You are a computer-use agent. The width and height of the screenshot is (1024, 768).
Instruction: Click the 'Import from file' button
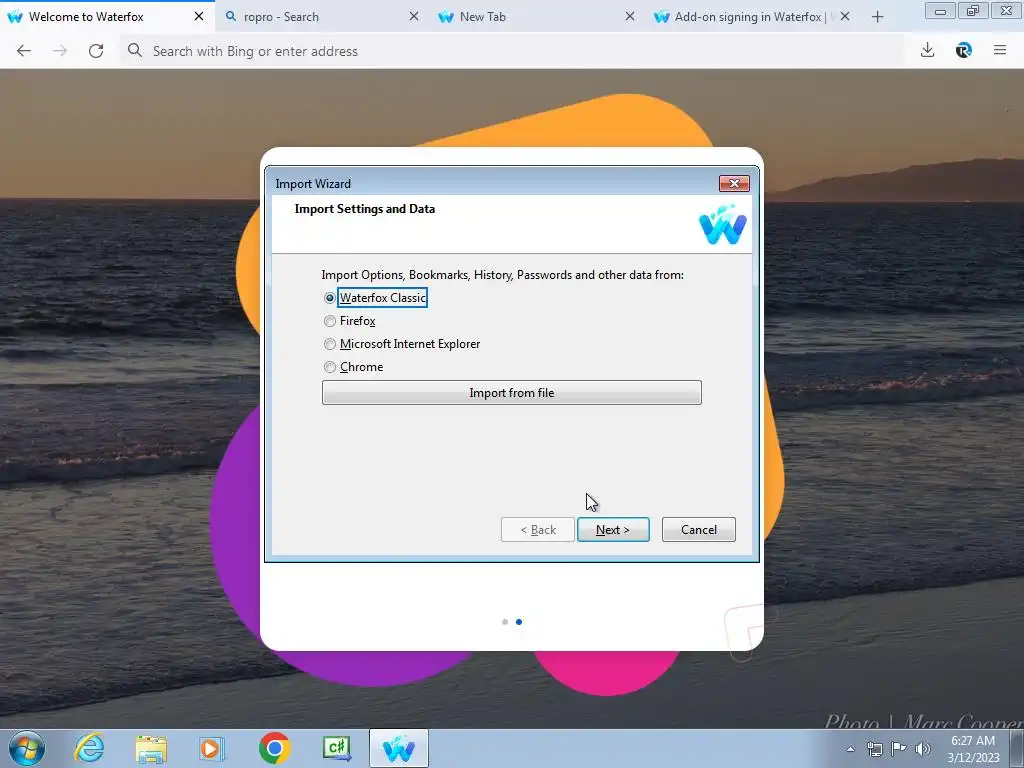(511, 392)
